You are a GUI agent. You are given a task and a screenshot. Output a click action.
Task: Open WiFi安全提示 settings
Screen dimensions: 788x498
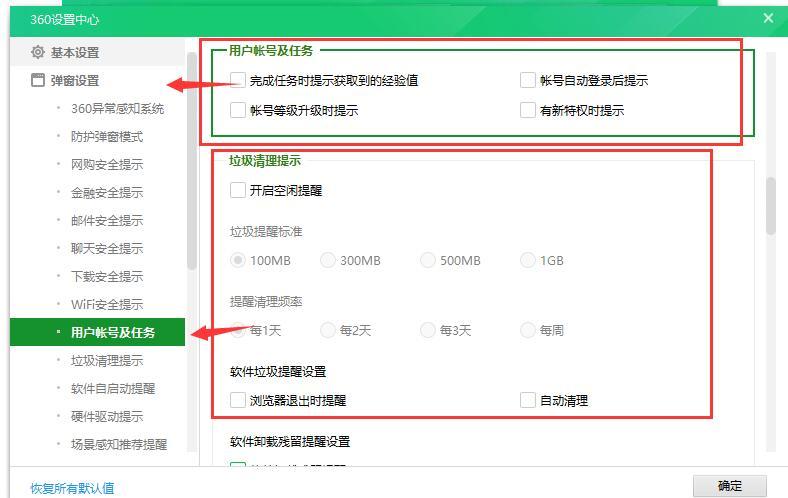point(107,304)
